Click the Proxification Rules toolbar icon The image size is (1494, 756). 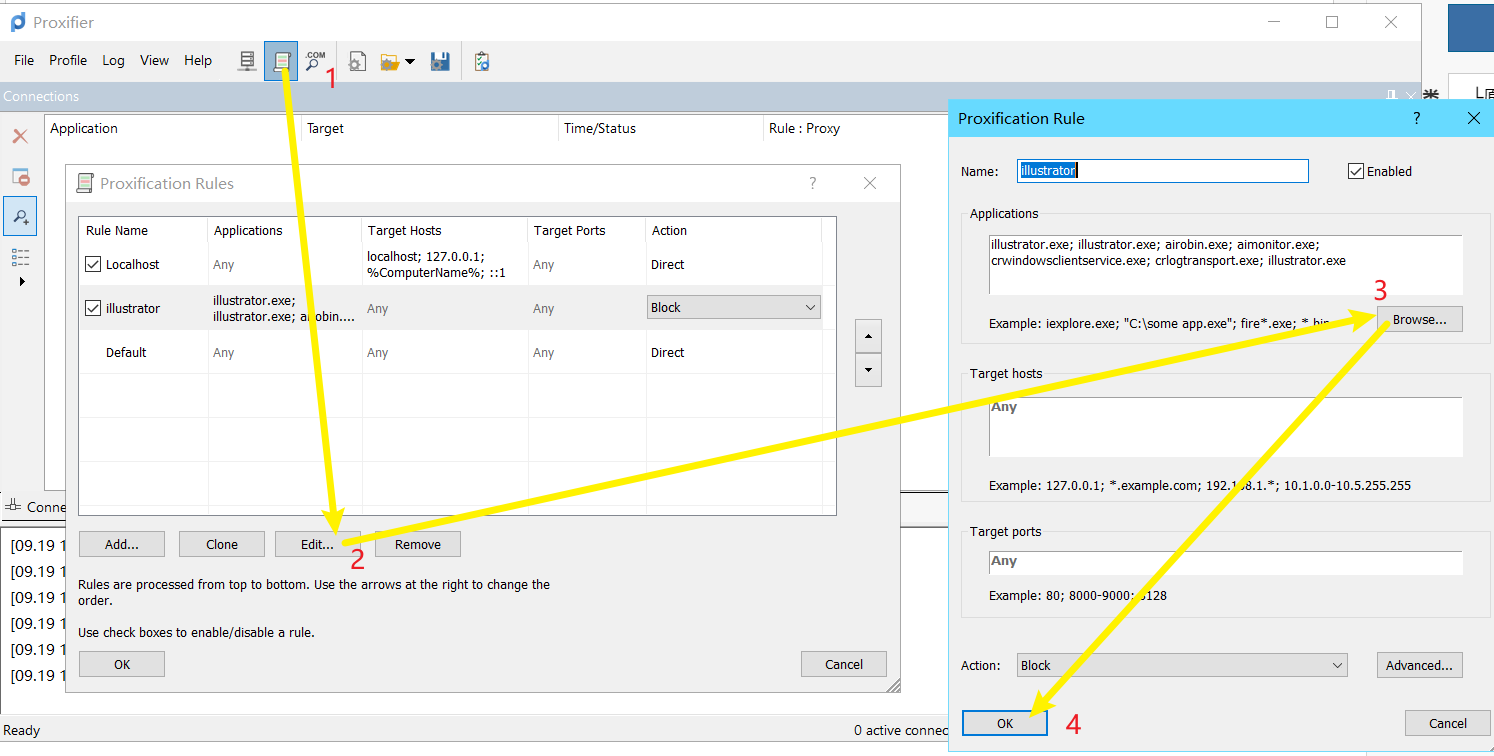(x=281, y=61)
